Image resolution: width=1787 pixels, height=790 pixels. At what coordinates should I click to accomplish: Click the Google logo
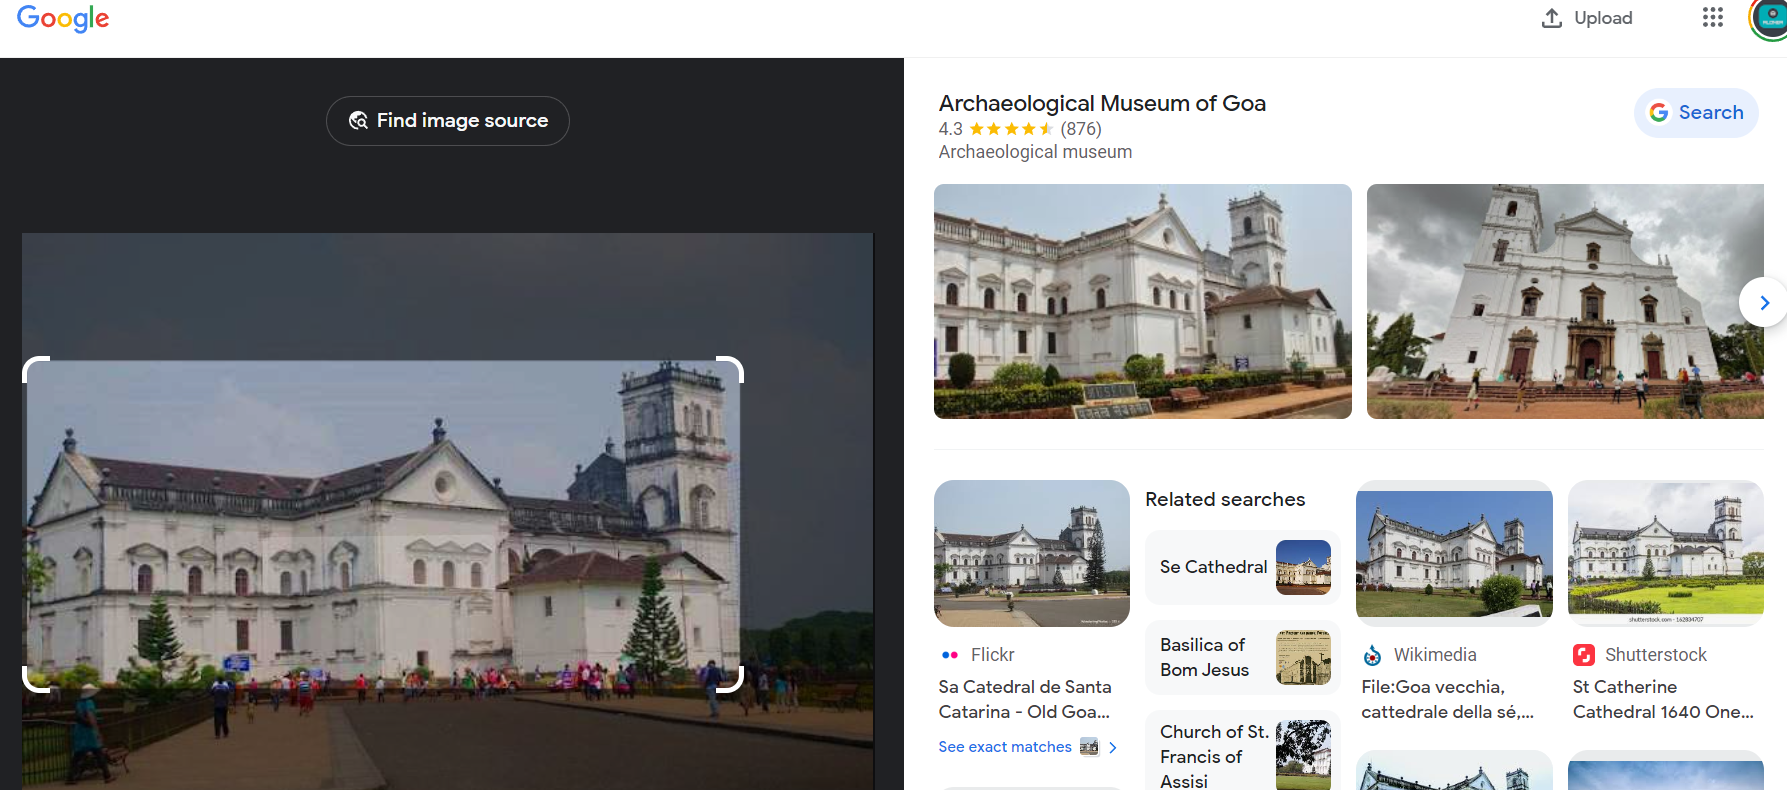click(63, 18)
